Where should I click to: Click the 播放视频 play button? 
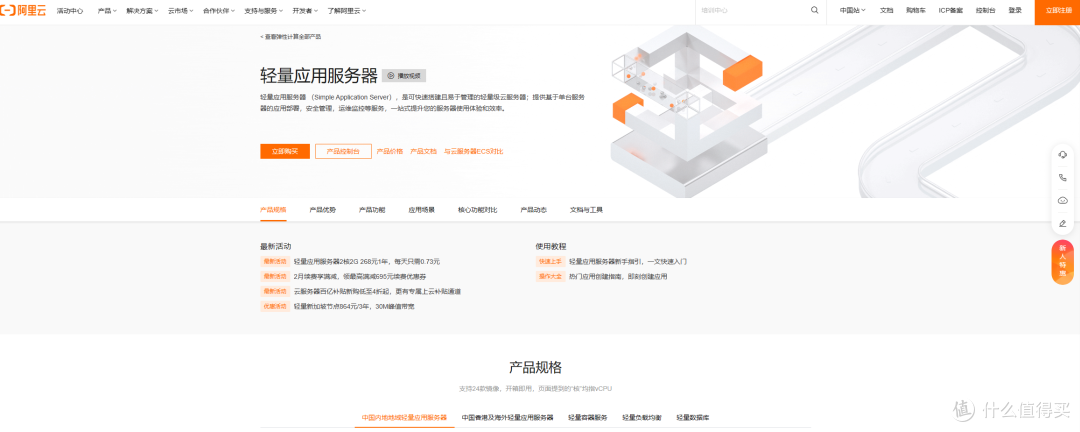[x=404, y=76]
